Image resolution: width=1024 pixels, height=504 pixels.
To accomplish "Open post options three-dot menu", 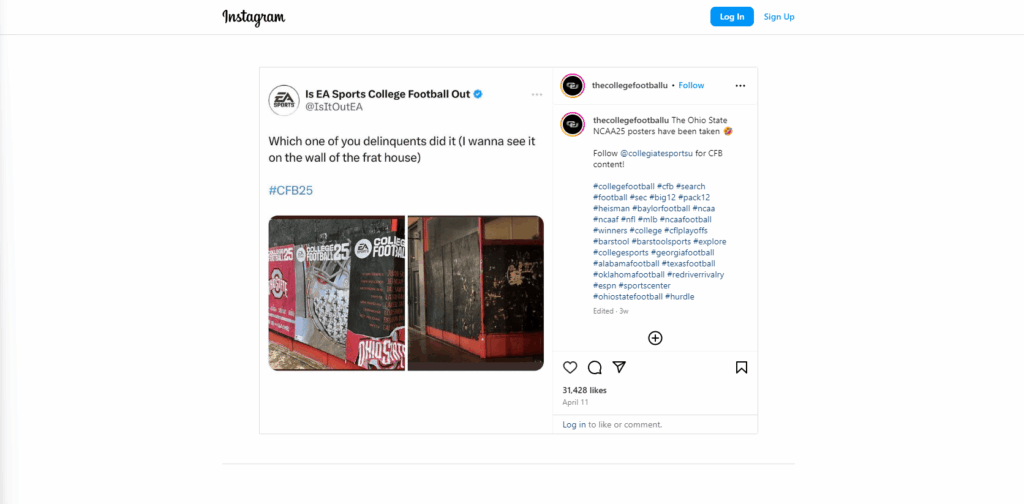I will [740, 86].
